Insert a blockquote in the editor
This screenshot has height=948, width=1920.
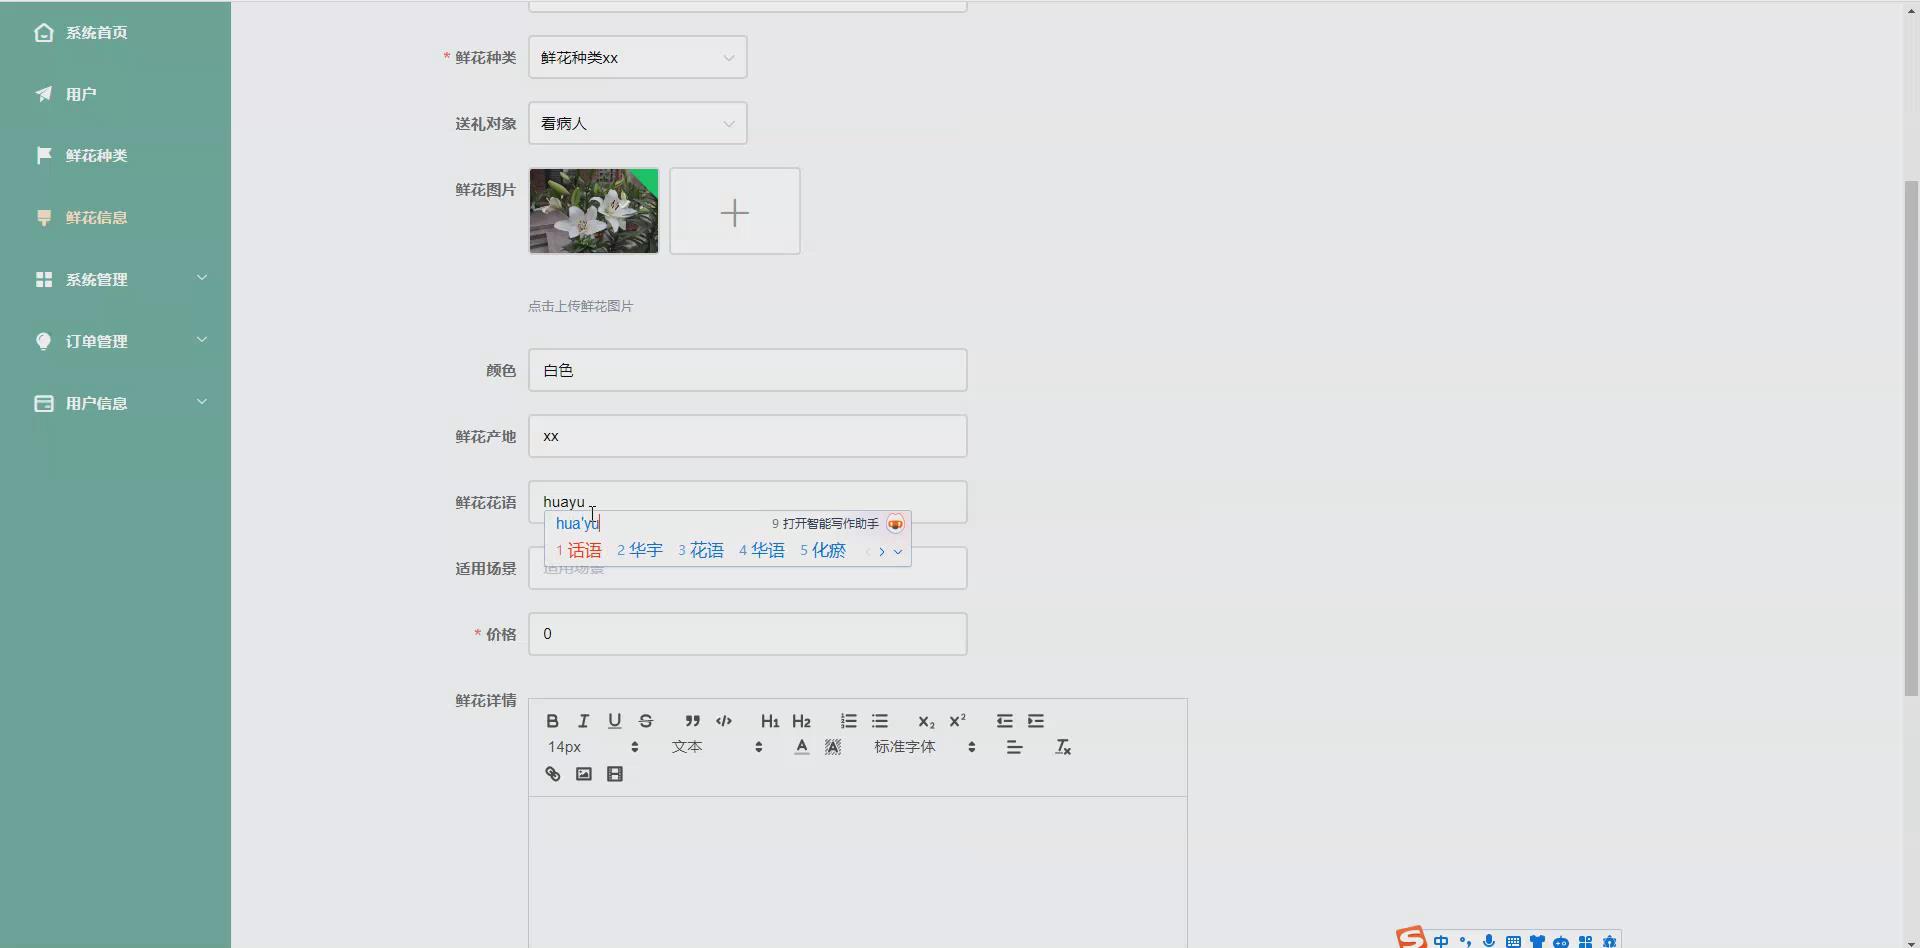coord(693,721)
